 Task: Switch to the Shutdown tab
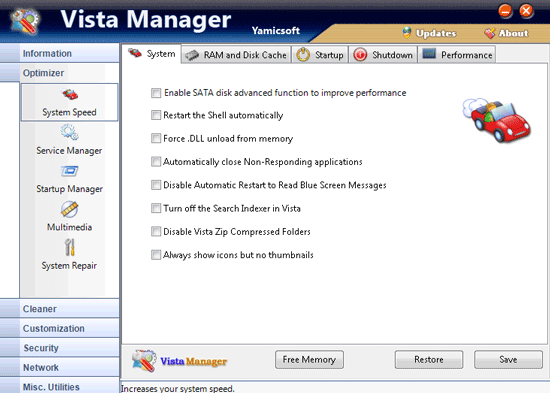[x=383, y=55]
